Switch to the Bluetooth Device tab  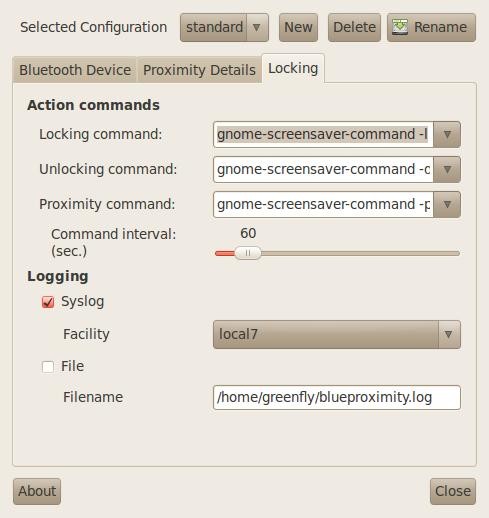pos(75,70)
